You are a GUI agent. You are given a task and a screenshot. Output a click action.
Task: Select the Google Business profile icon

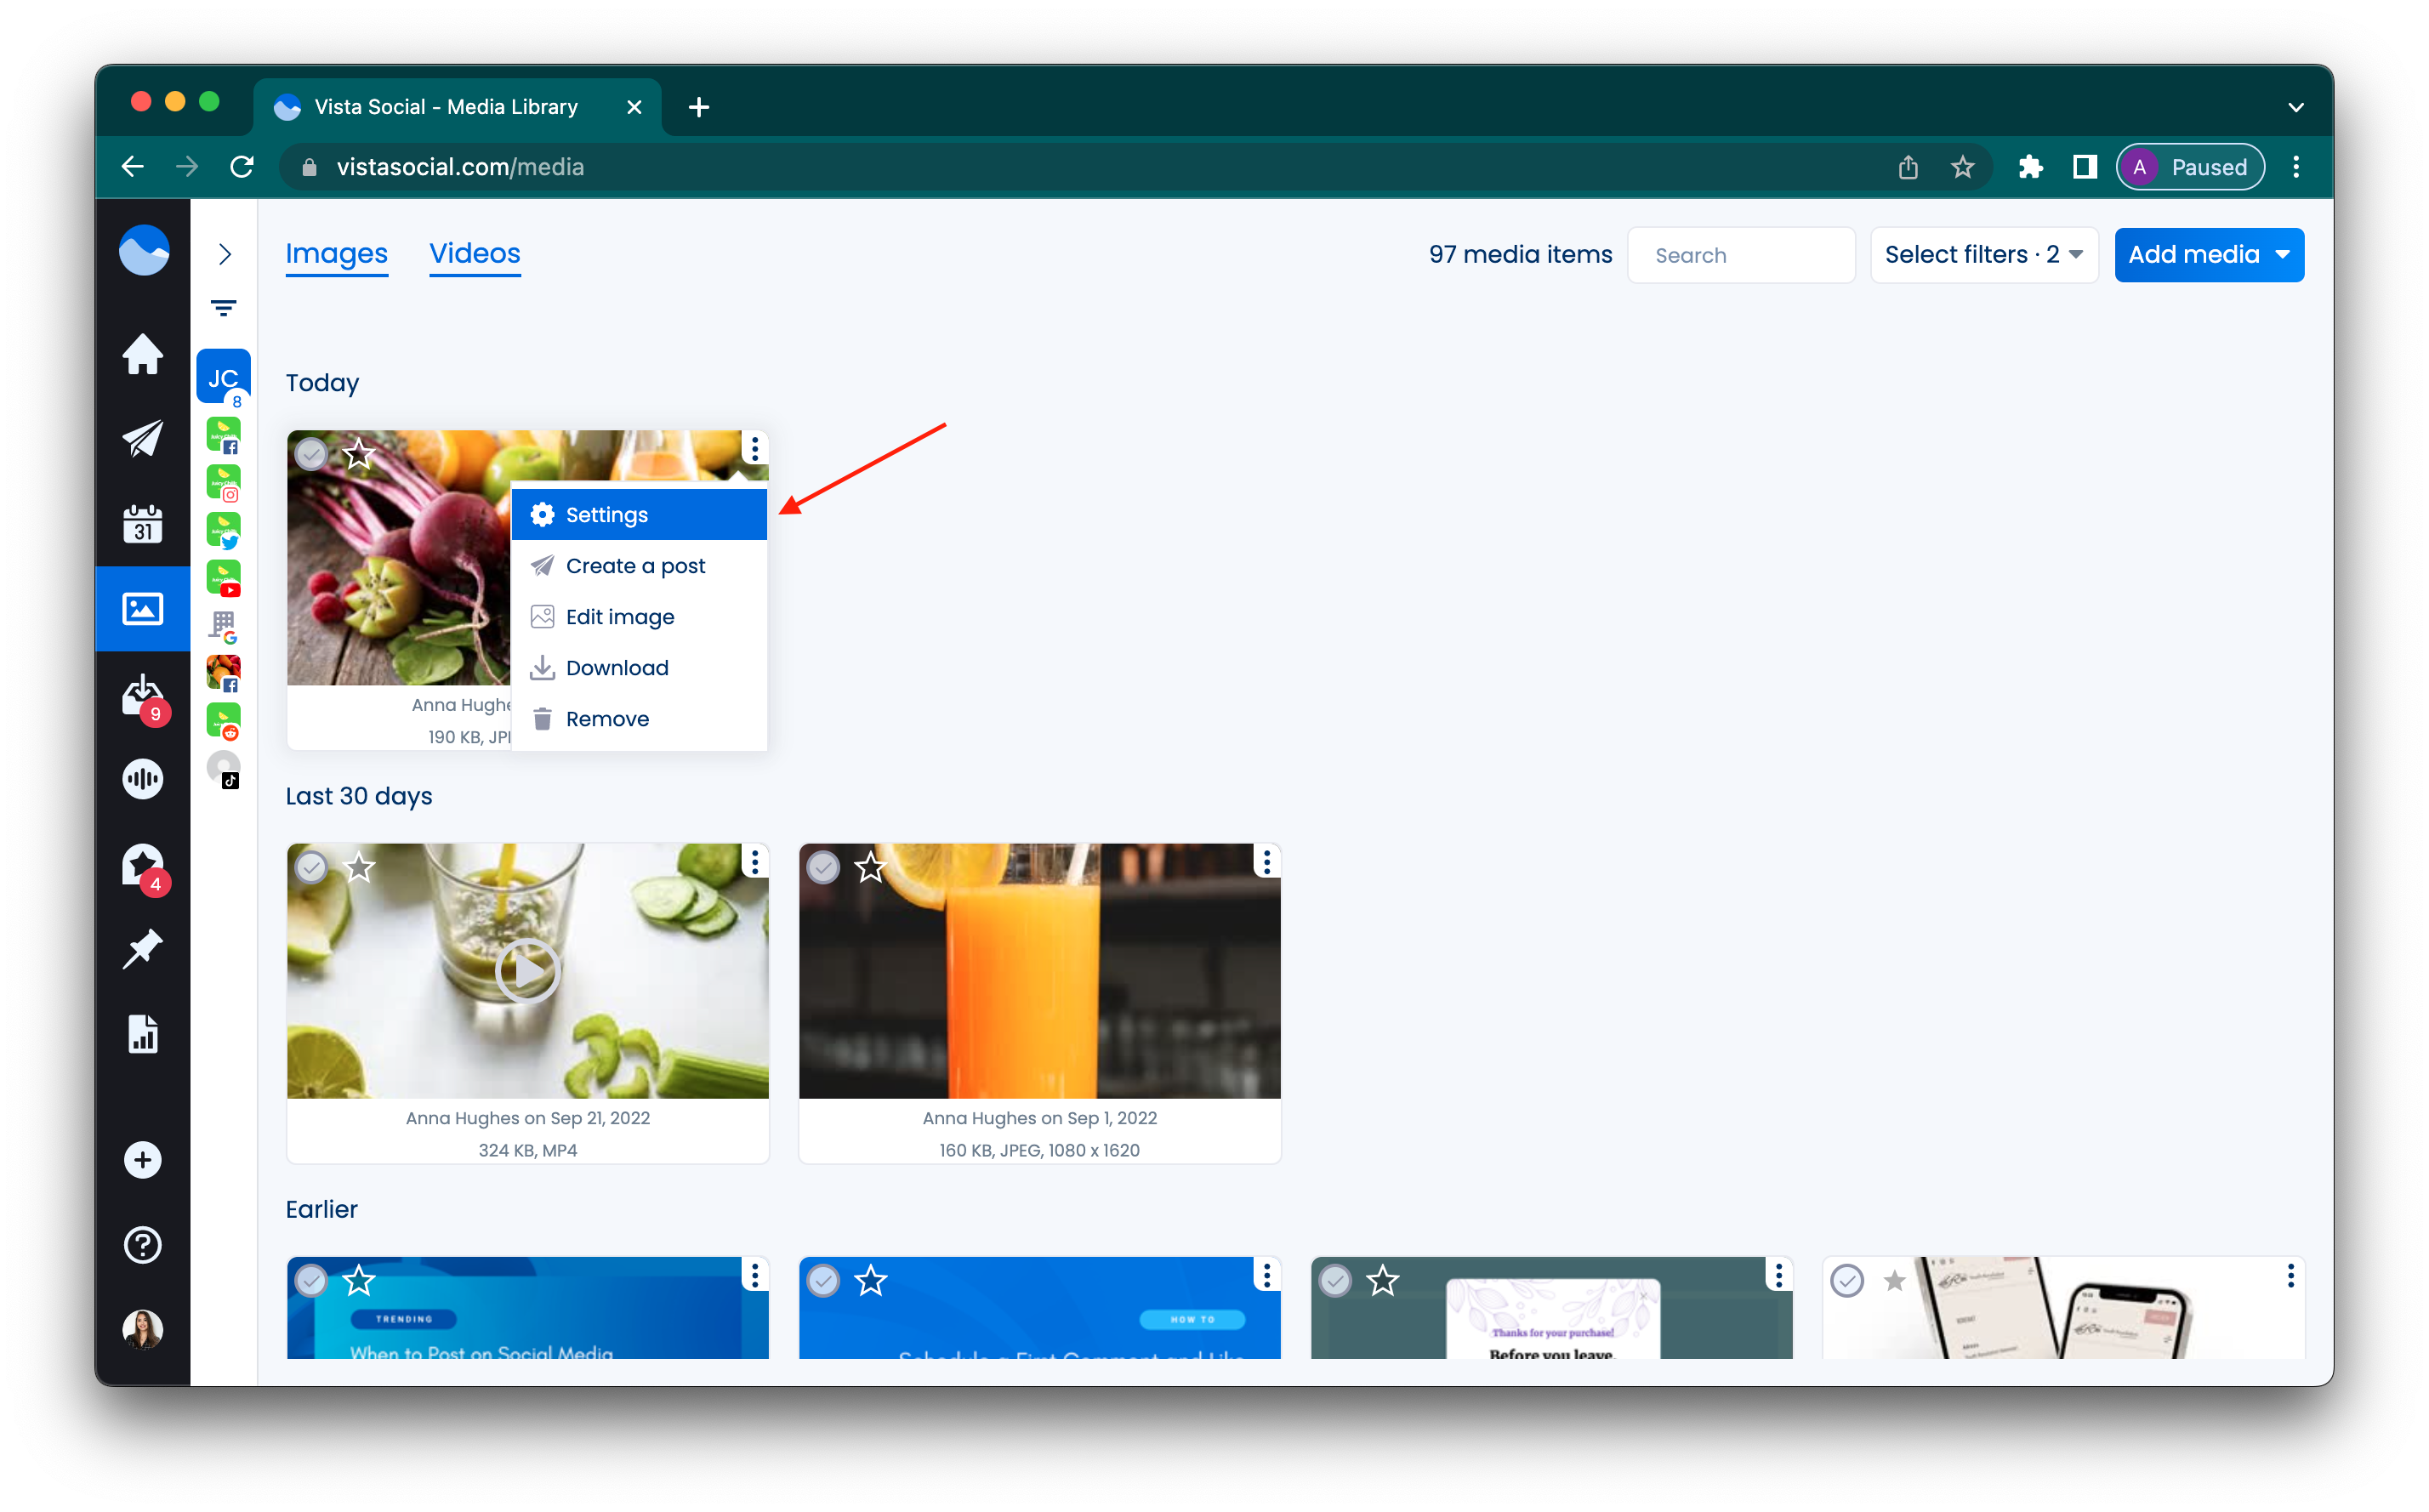tap(224, 627)
